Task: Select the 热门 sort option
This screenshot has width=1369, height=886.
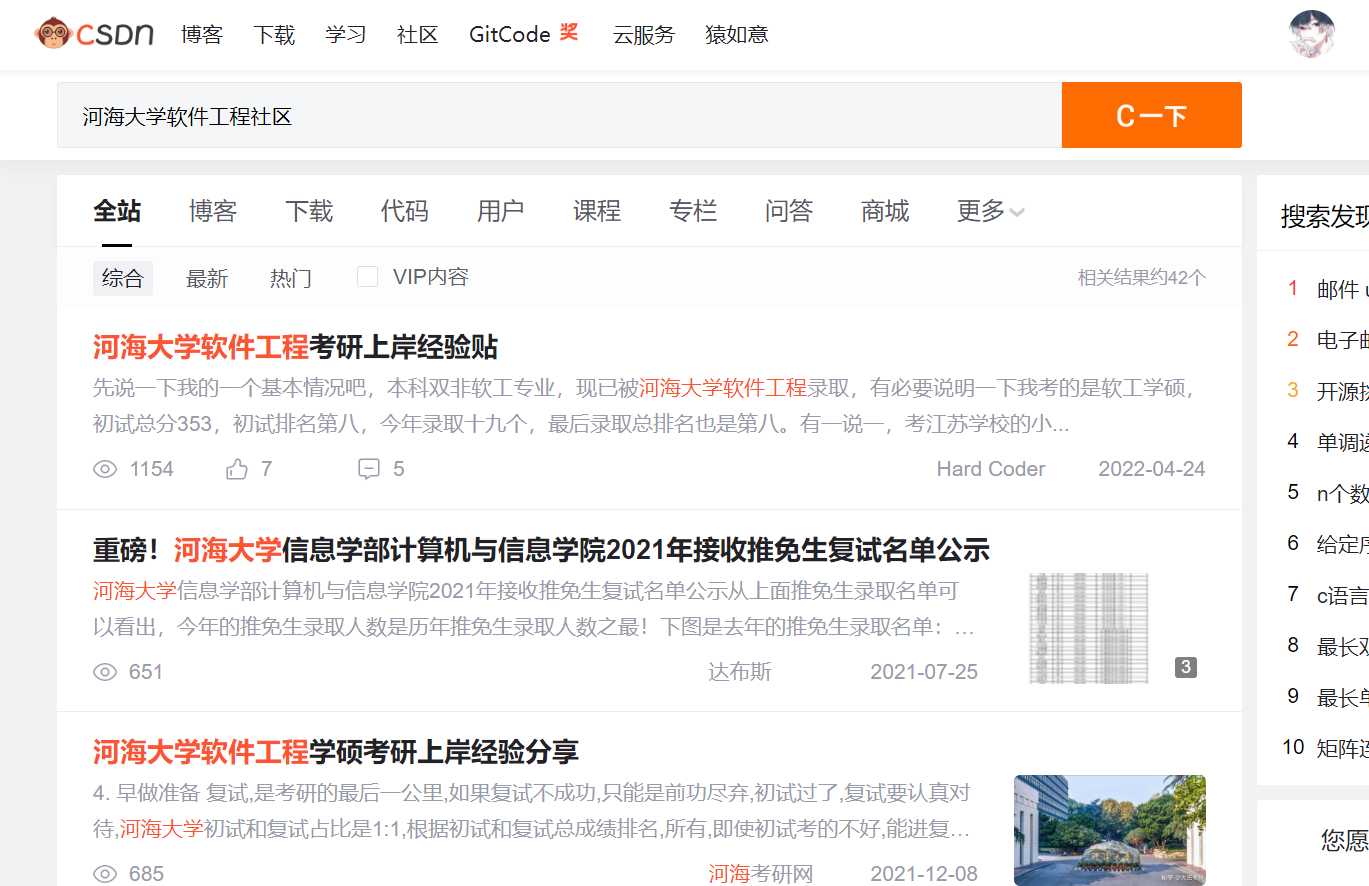Action: pyautogui.click(x=290, y=279)
